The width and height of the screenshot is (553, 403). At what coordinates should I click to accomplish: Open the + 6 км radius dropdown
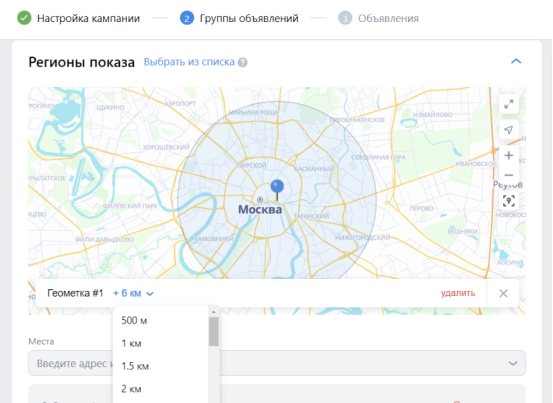(133, 293)
